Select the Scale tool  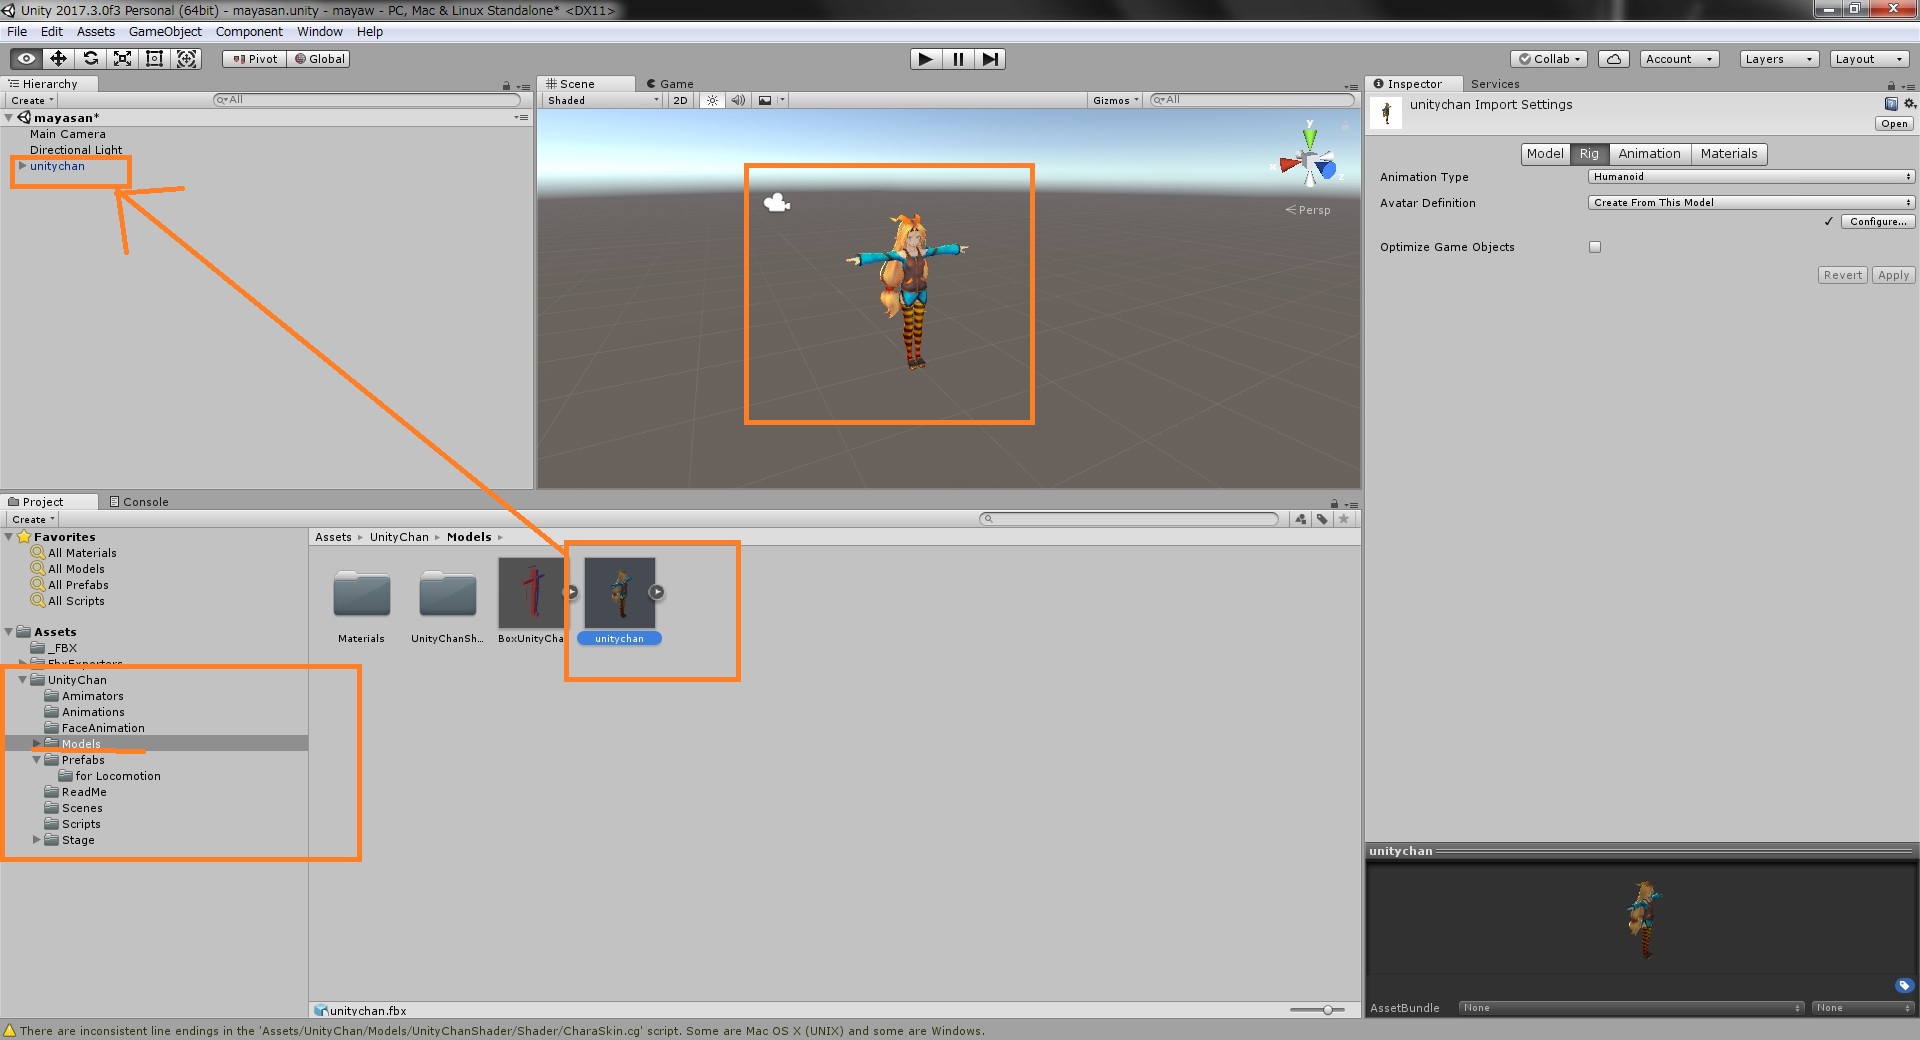point(122,59)
